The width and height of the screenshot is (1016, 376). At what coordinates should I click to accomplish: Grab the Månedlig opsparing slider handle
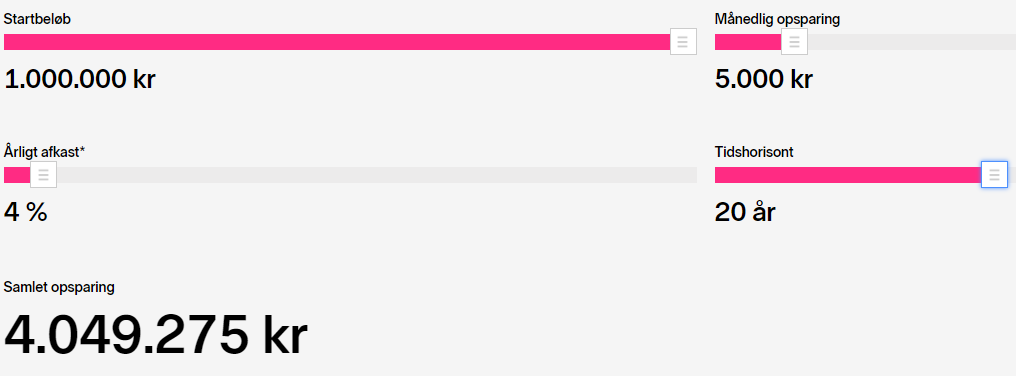(x=794, y=42)
